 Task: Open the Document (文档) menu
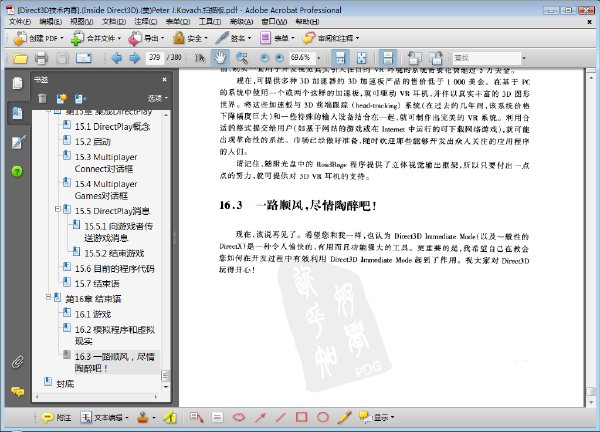(x=114, y=22)
